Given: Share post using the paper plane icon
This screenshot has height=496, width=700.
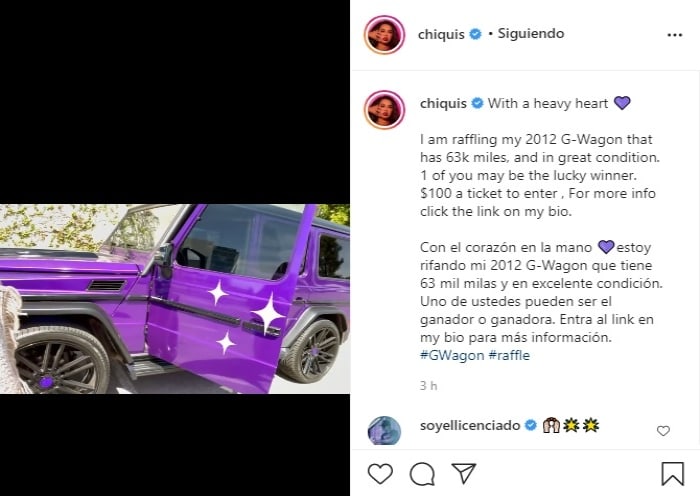Looking at the screenshot, I should 463,473.
